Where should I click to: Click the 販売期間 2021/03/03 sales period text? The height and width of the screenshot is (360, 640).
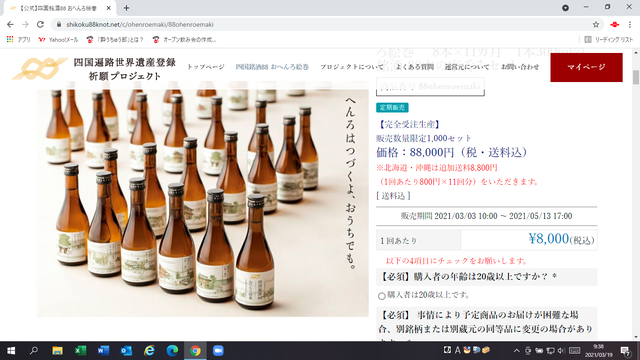click(x=487, y=216)
